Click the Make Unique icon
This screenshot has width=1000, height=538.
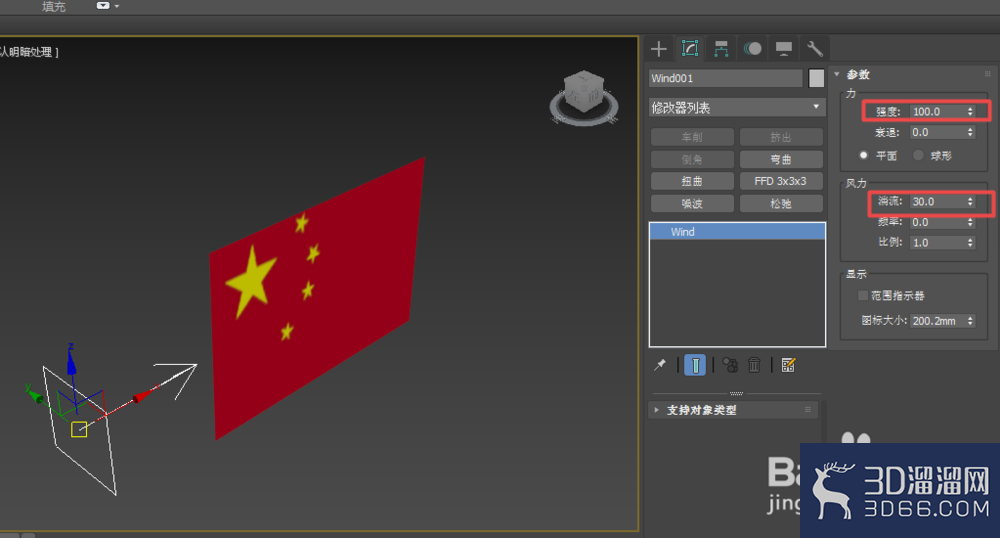(x=730, y=365)
